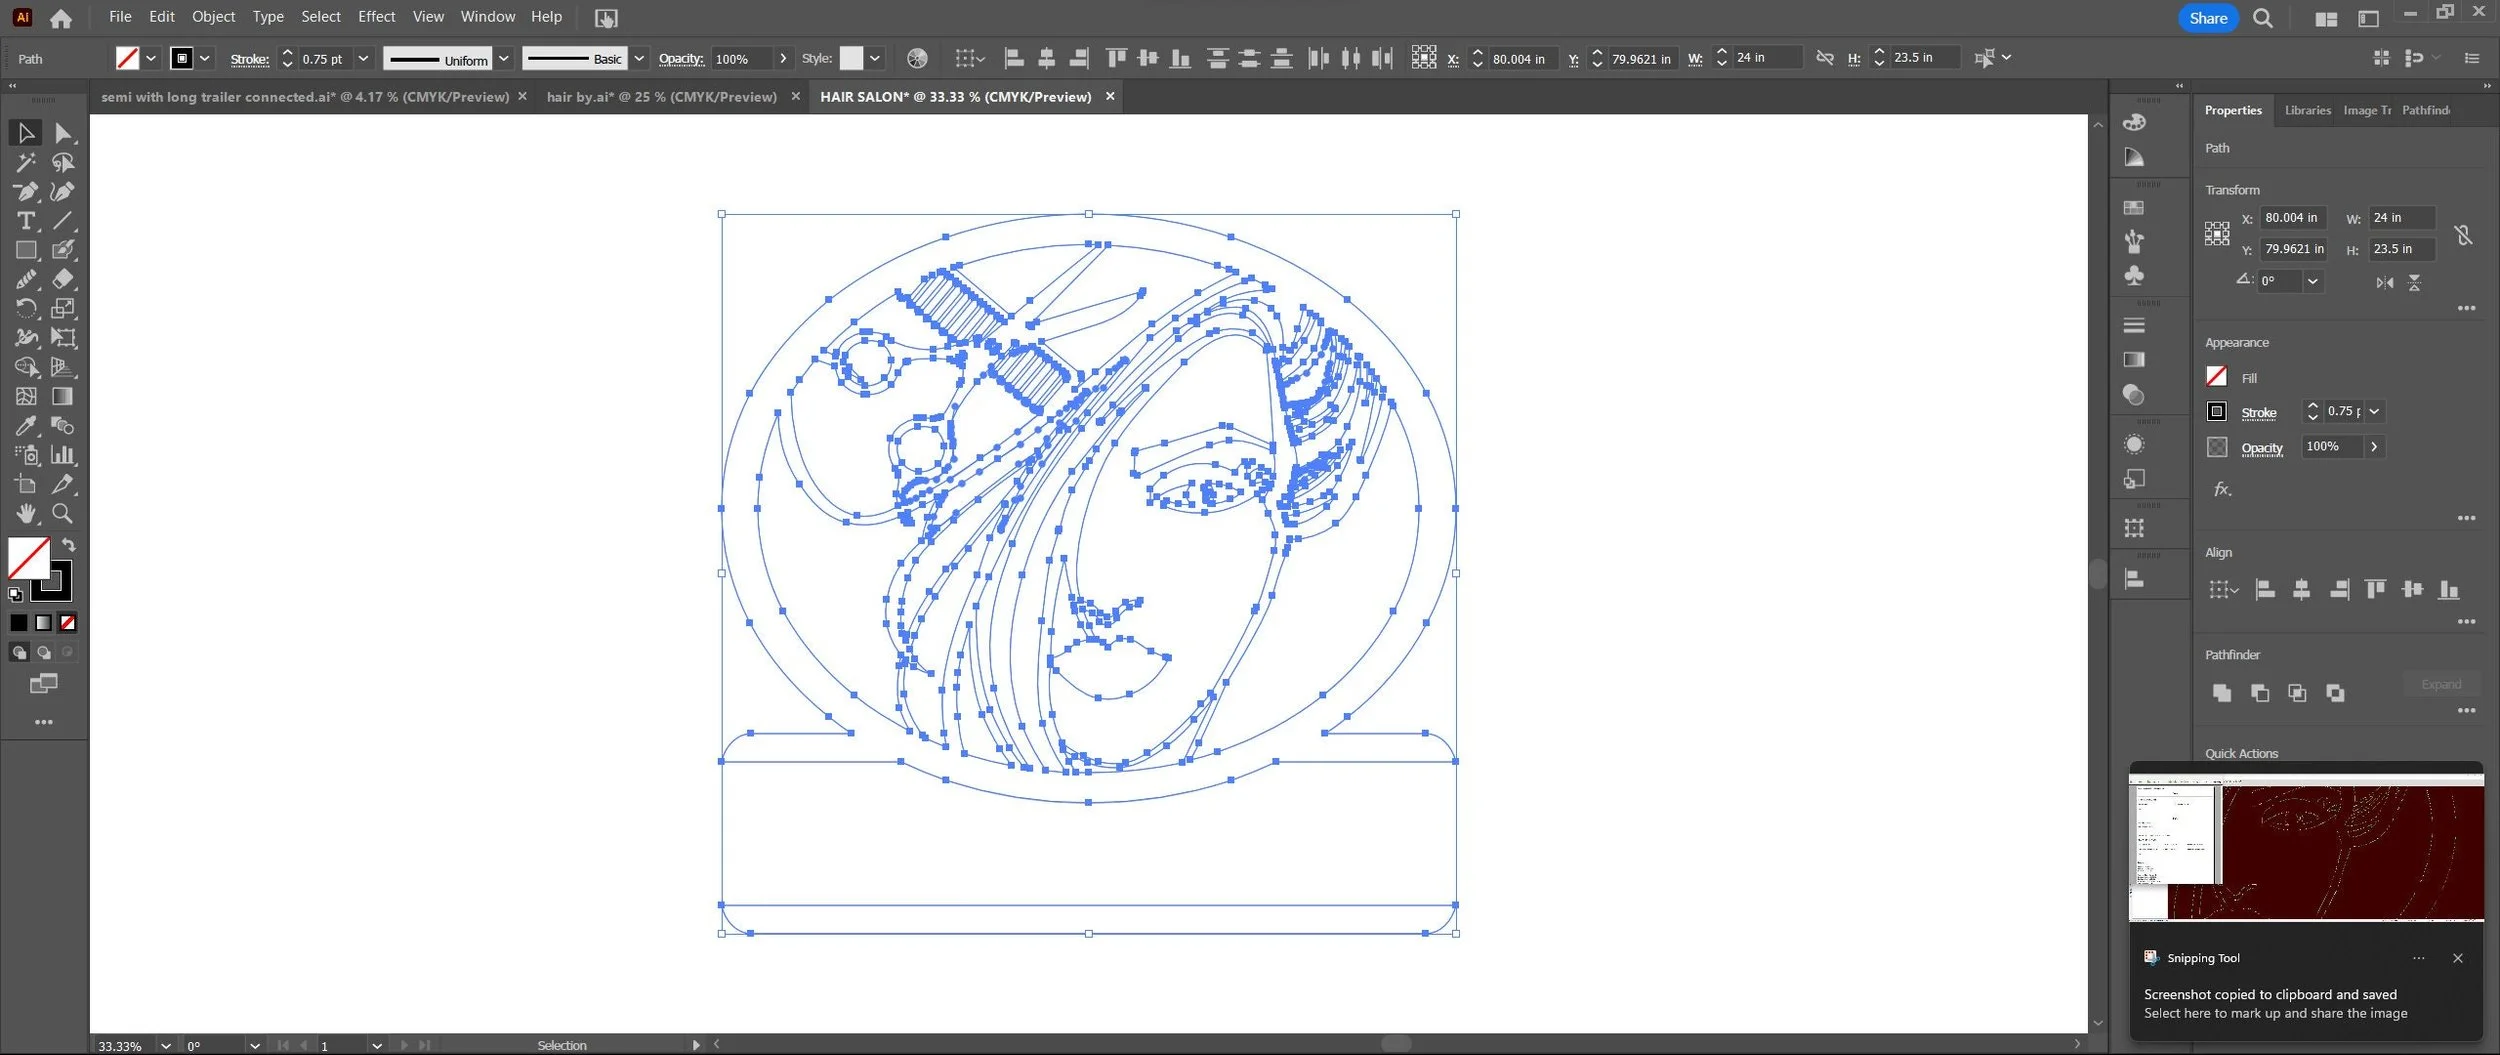Viewport: 2500px width, 1055px height.
Task: Select the Column Graph tool
Action: (63, 455)
